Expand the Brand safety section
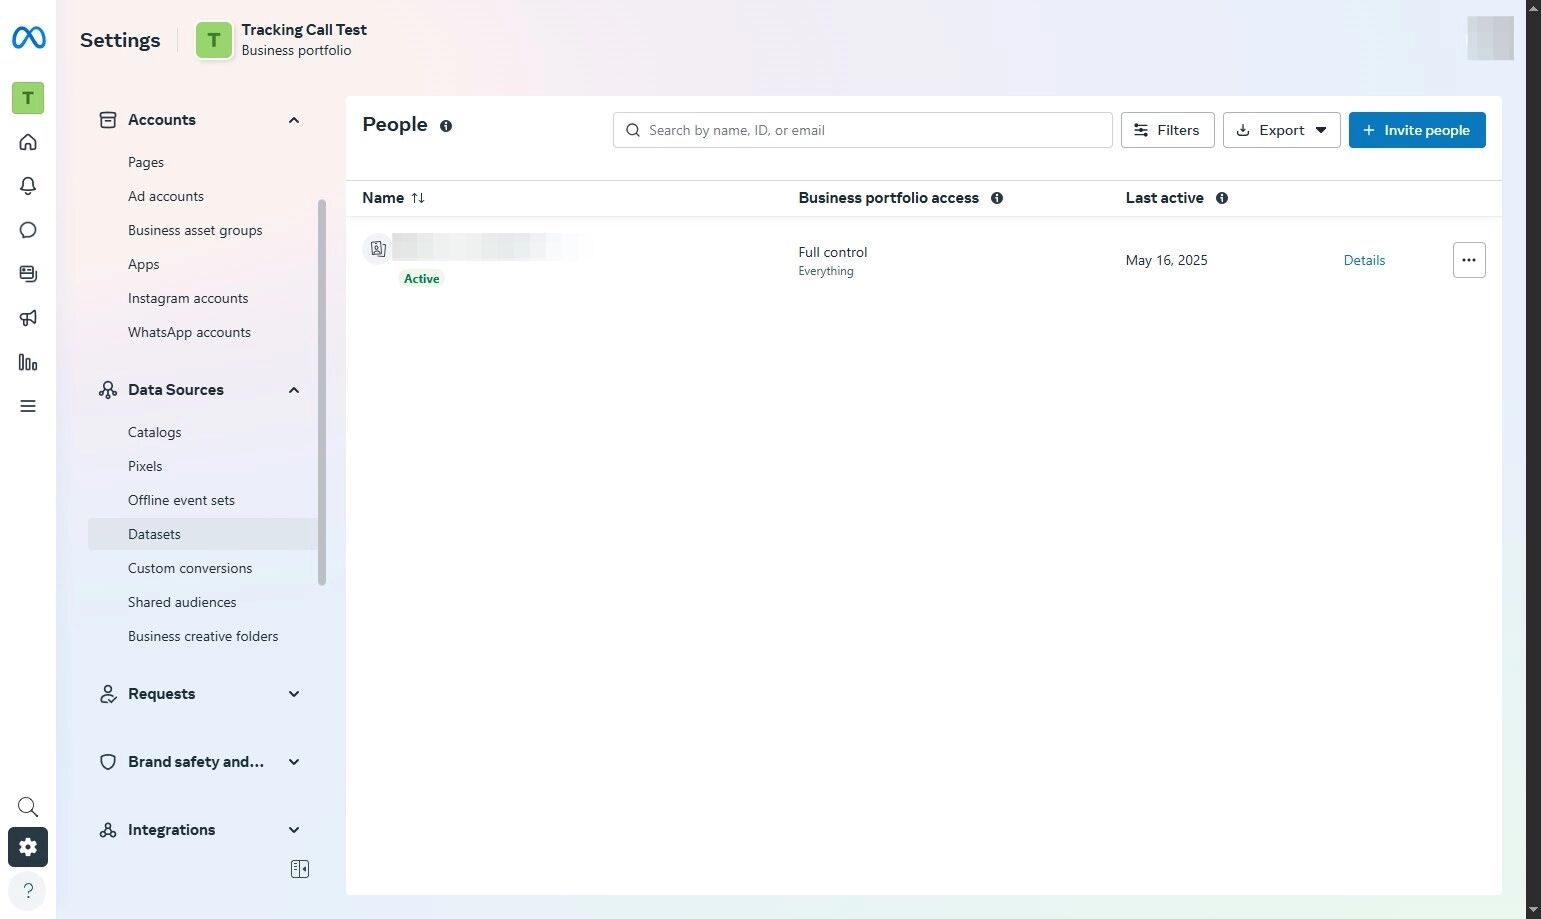 click(294, 762)
